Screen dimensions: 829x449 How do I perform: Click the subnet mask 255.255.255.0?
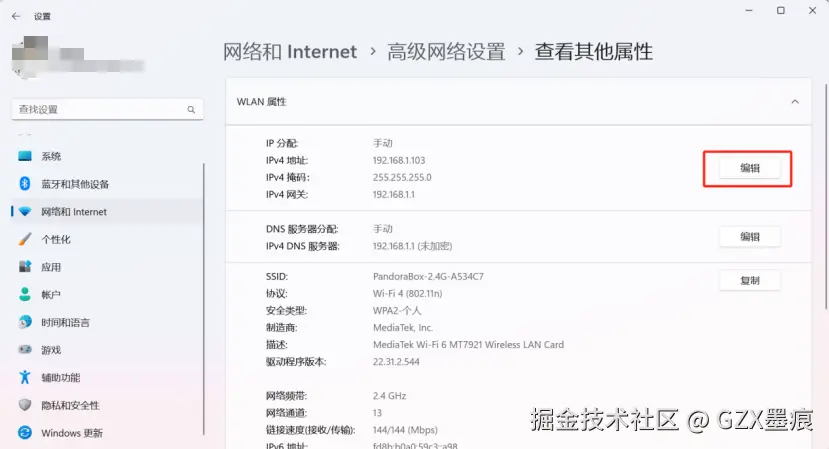(402, 177)
